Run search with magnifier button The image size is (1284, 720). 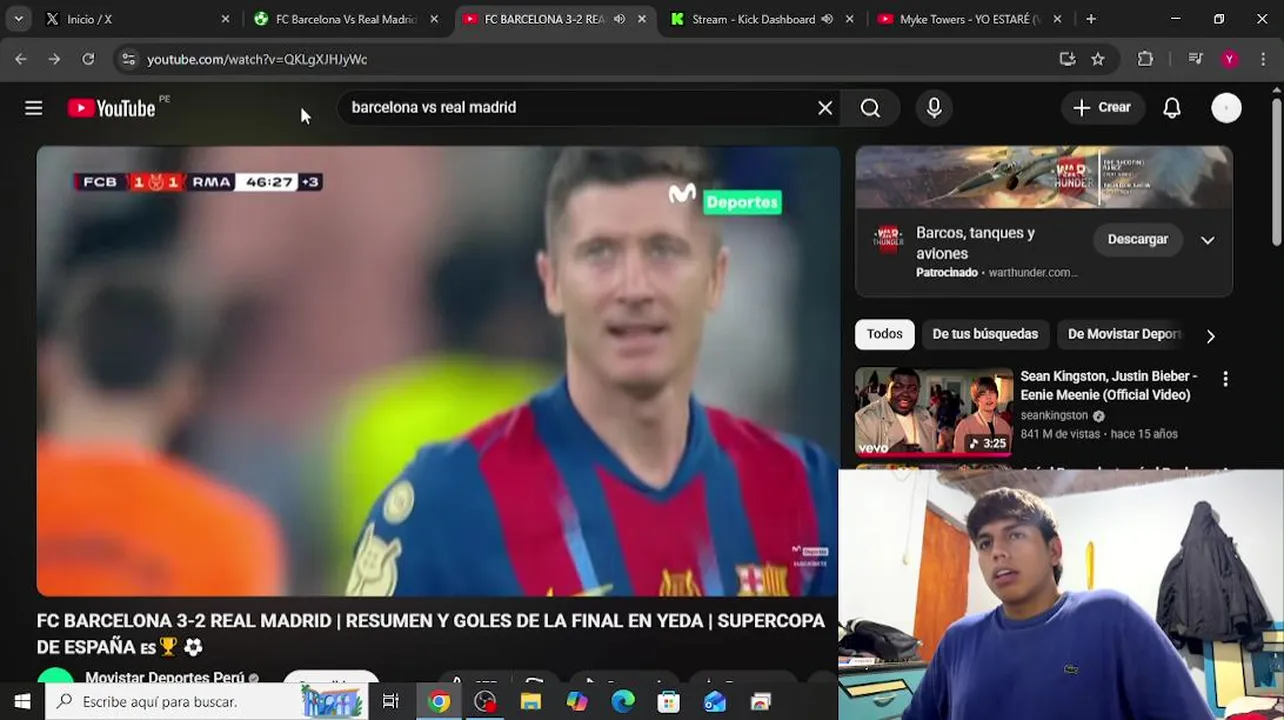[x=870, y=108]
